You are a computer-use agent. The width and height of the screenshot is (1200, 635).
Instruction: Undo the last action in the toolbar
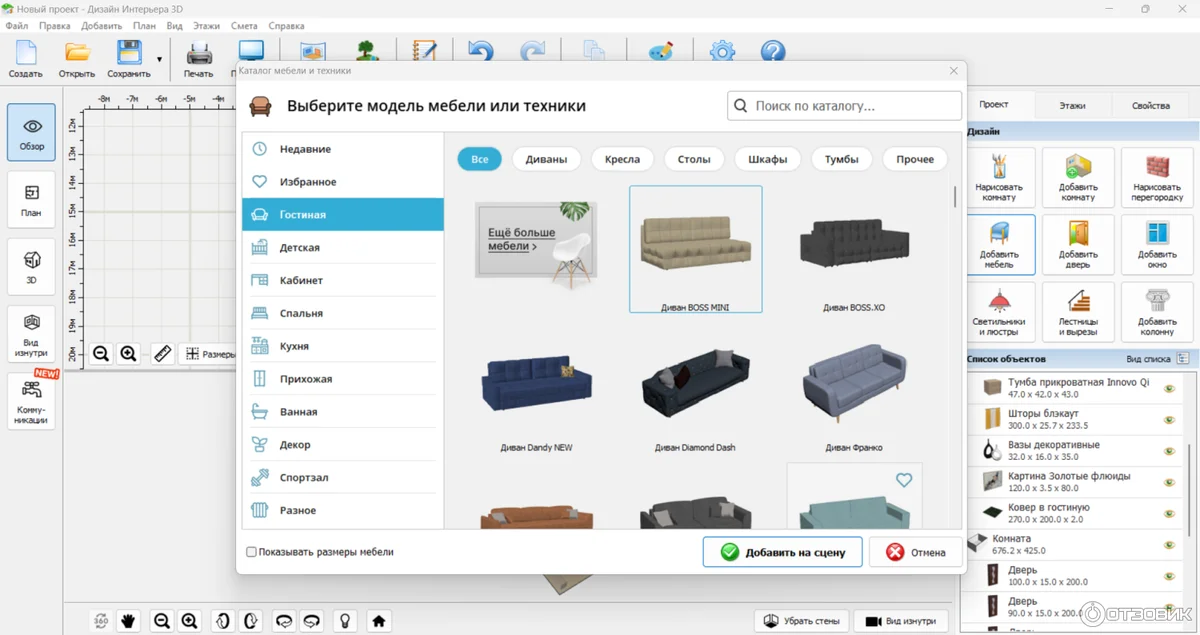point(480,52)
